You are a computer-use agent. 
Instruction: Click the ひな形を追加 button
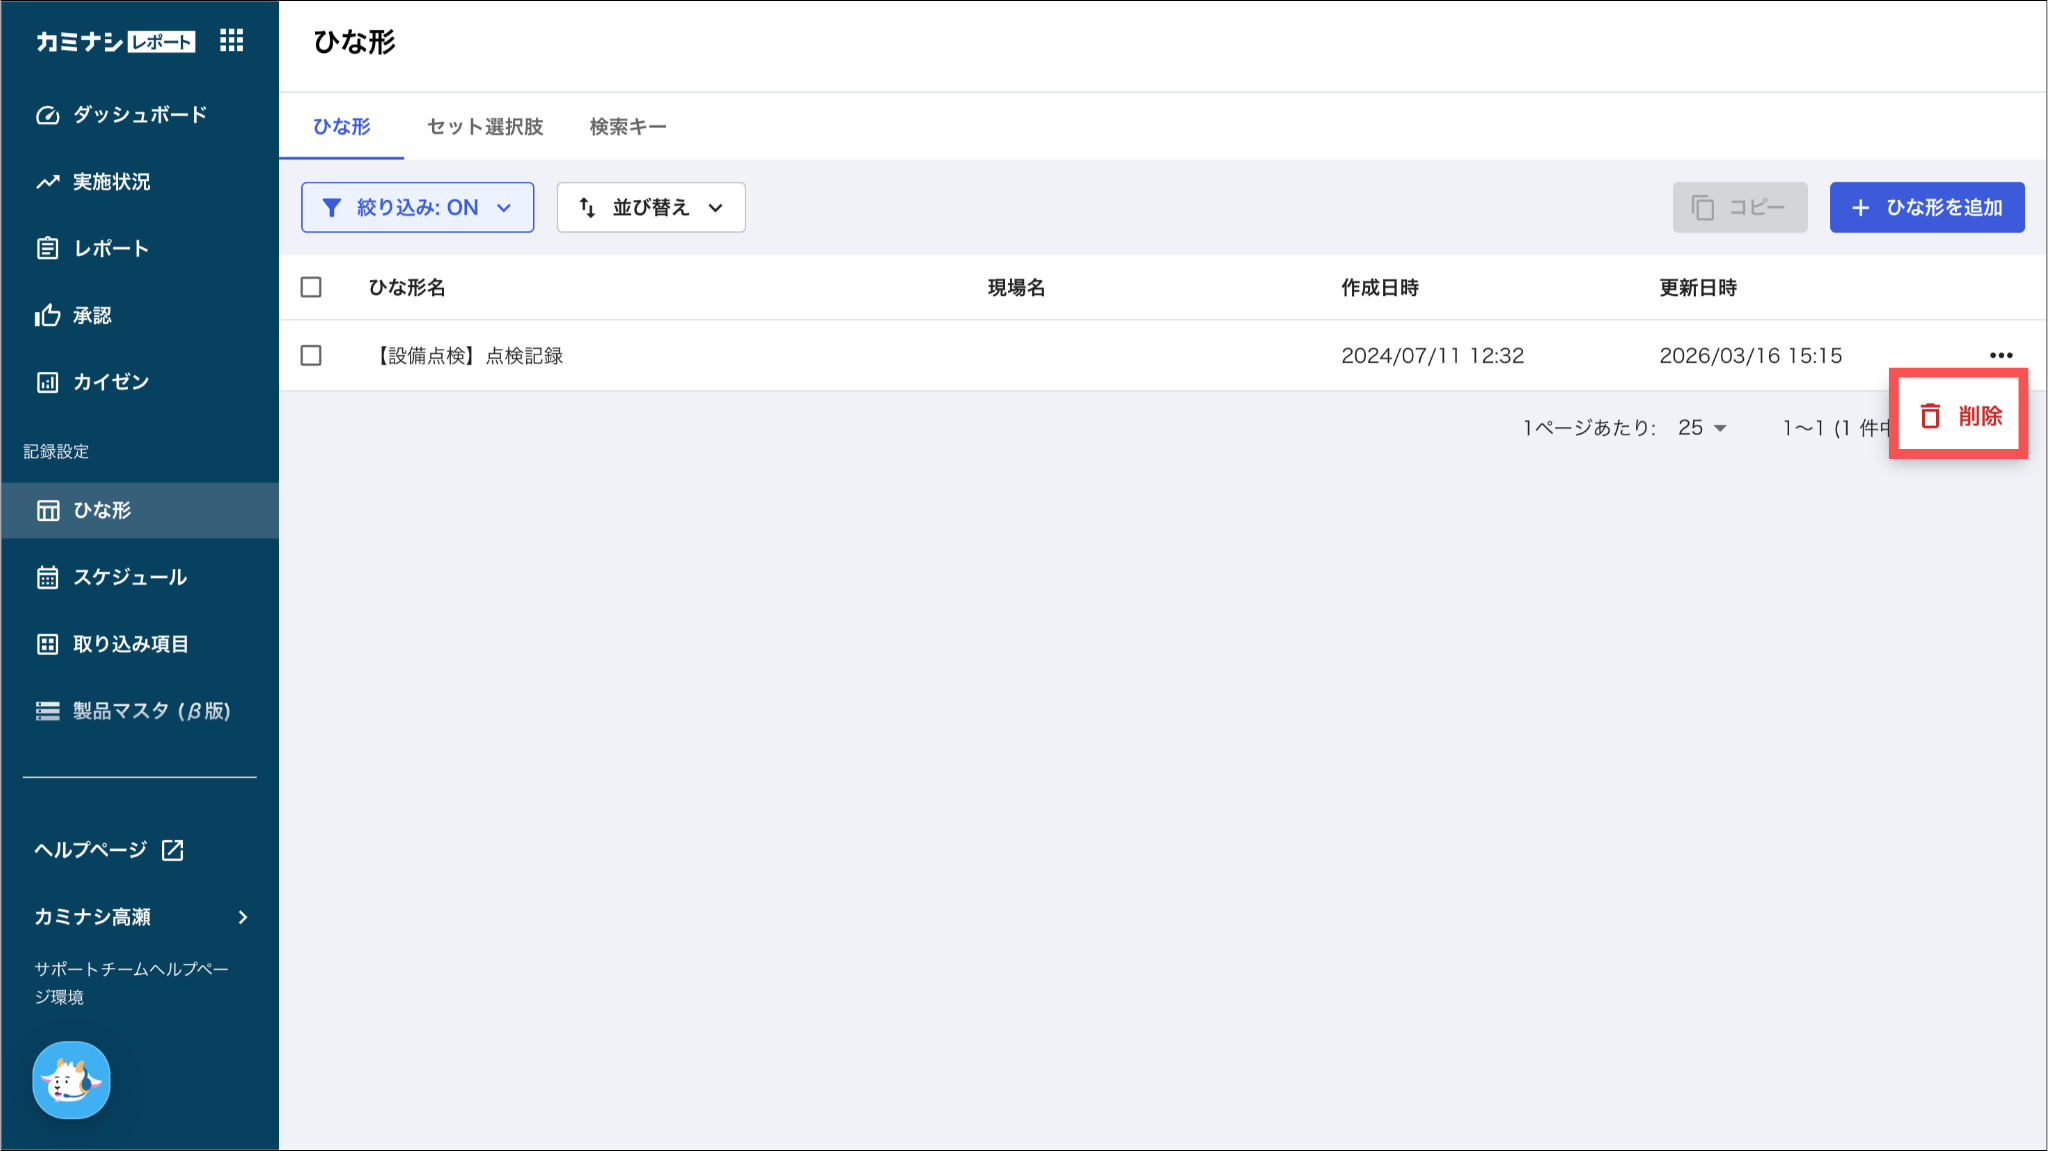pos(1926,207)
